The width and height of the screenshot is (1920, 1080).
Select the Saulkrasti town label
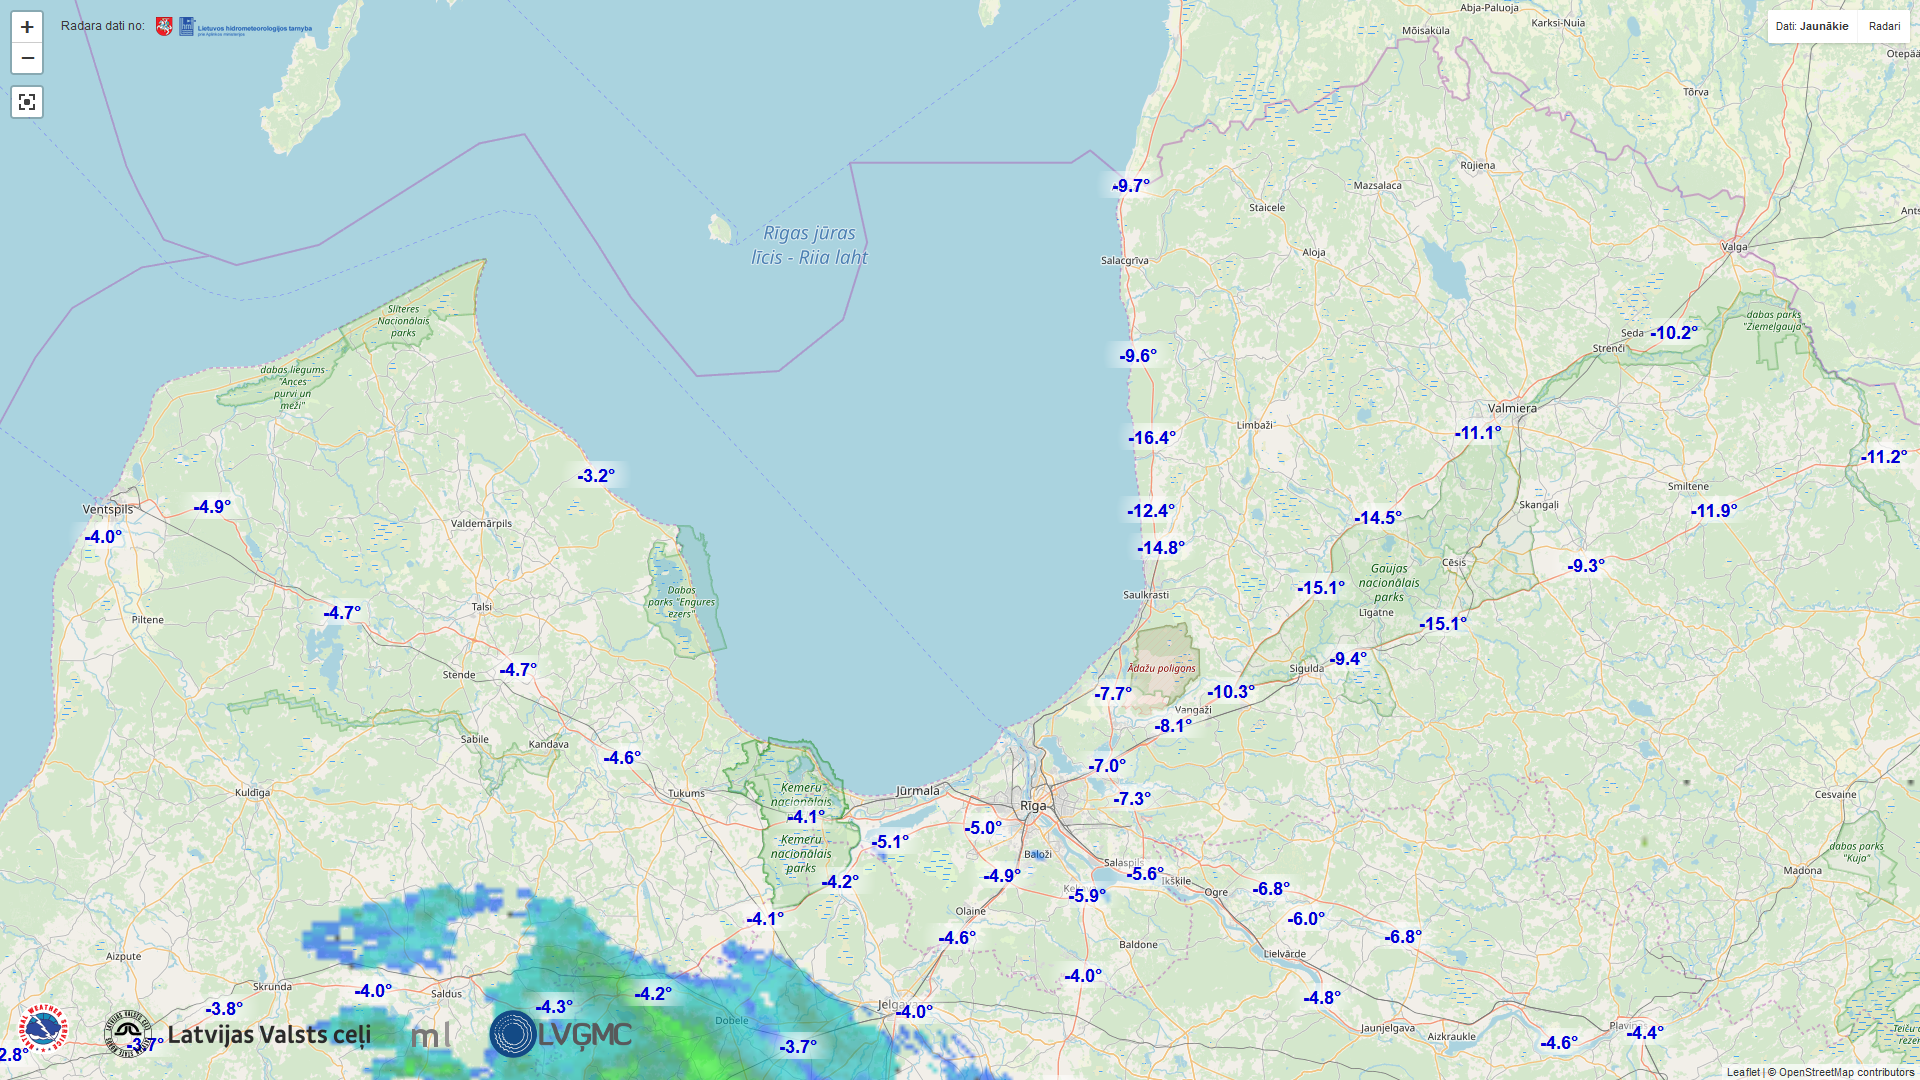1146,595
